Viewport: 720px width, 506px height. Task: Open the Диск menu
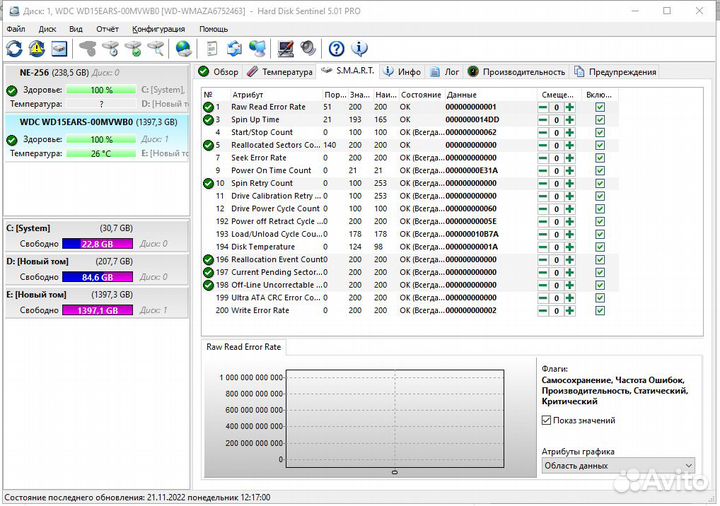point(47,29)
